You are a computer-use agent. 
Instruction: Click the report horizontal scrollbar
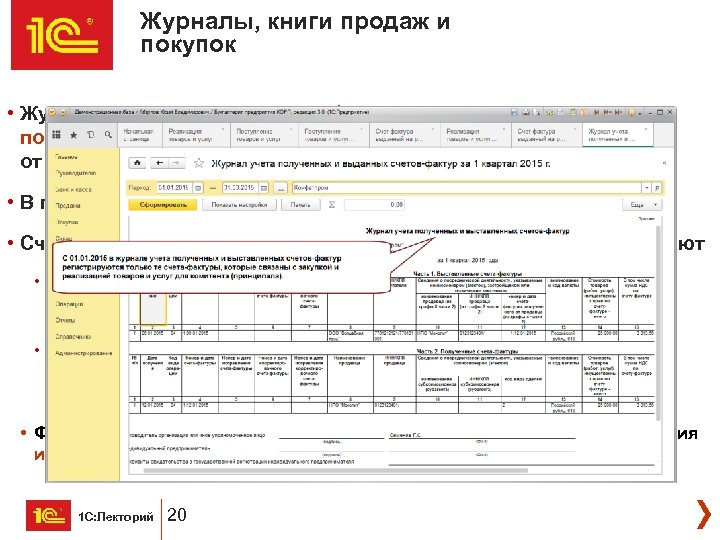pyautogui.click(x=336, y=470)
